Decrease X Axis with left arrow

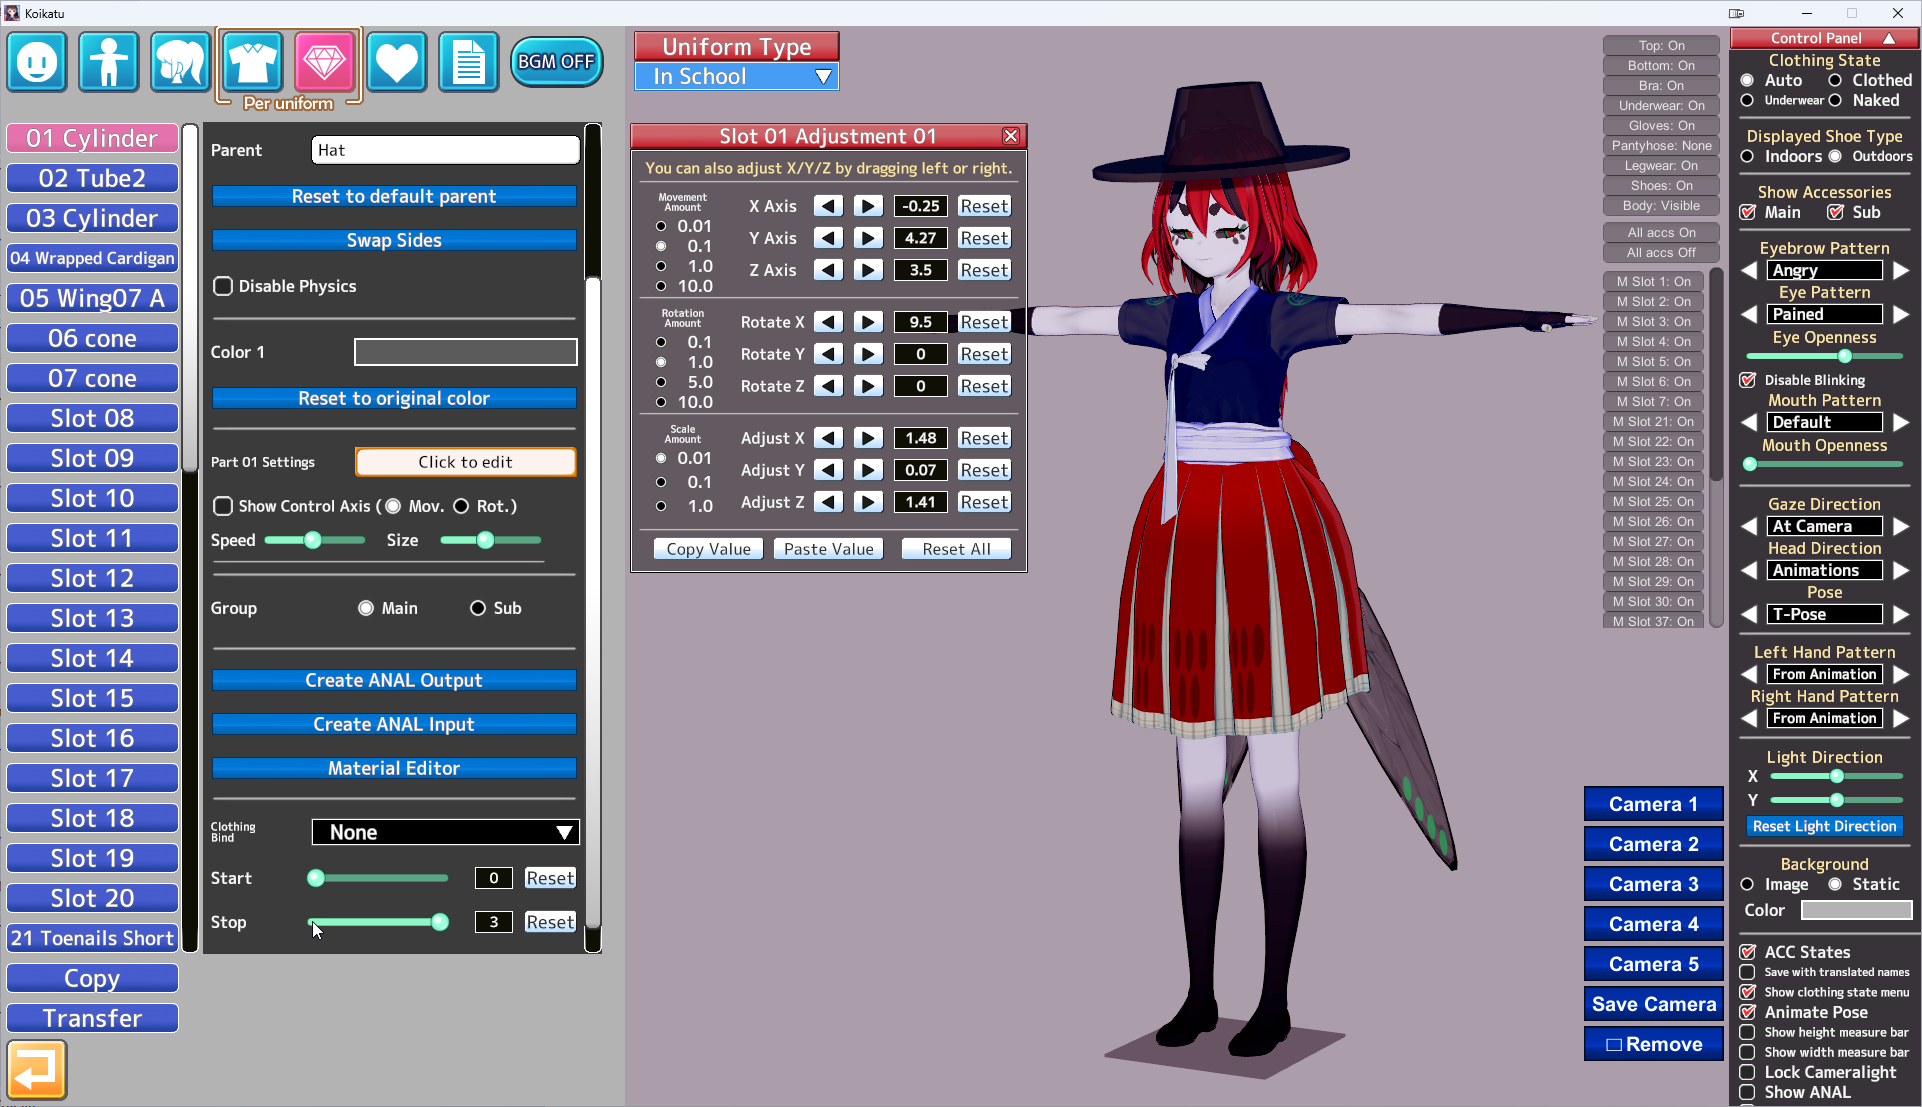[828, 206]
